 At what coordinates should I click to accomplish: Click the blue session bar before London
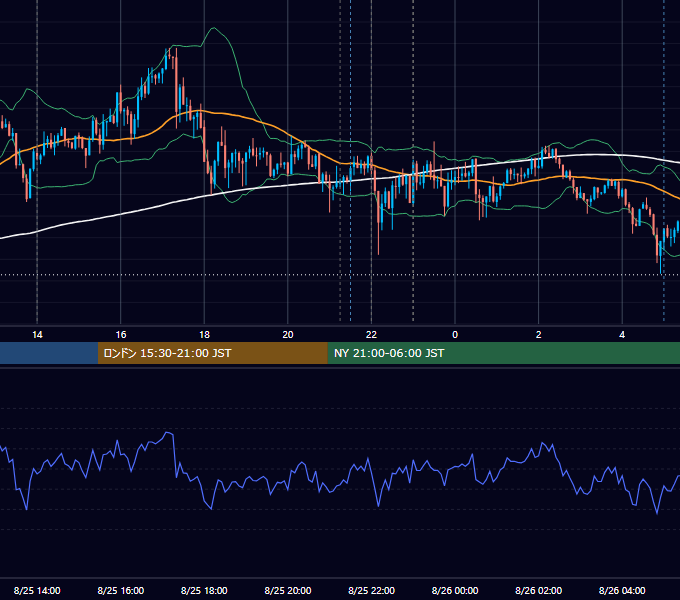(x=49, y=353)
